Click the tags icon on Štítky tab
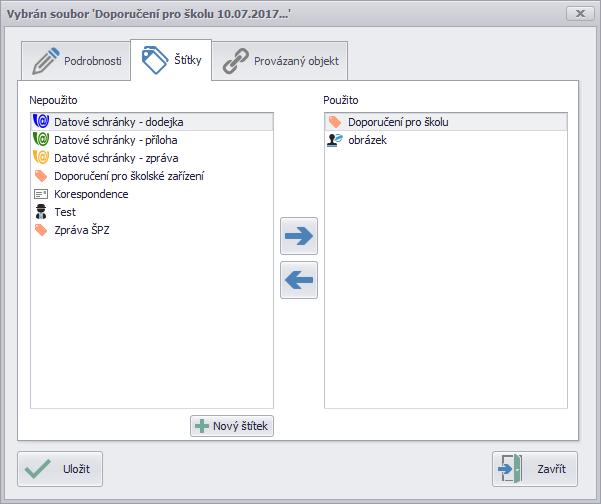 coord(154,60)
